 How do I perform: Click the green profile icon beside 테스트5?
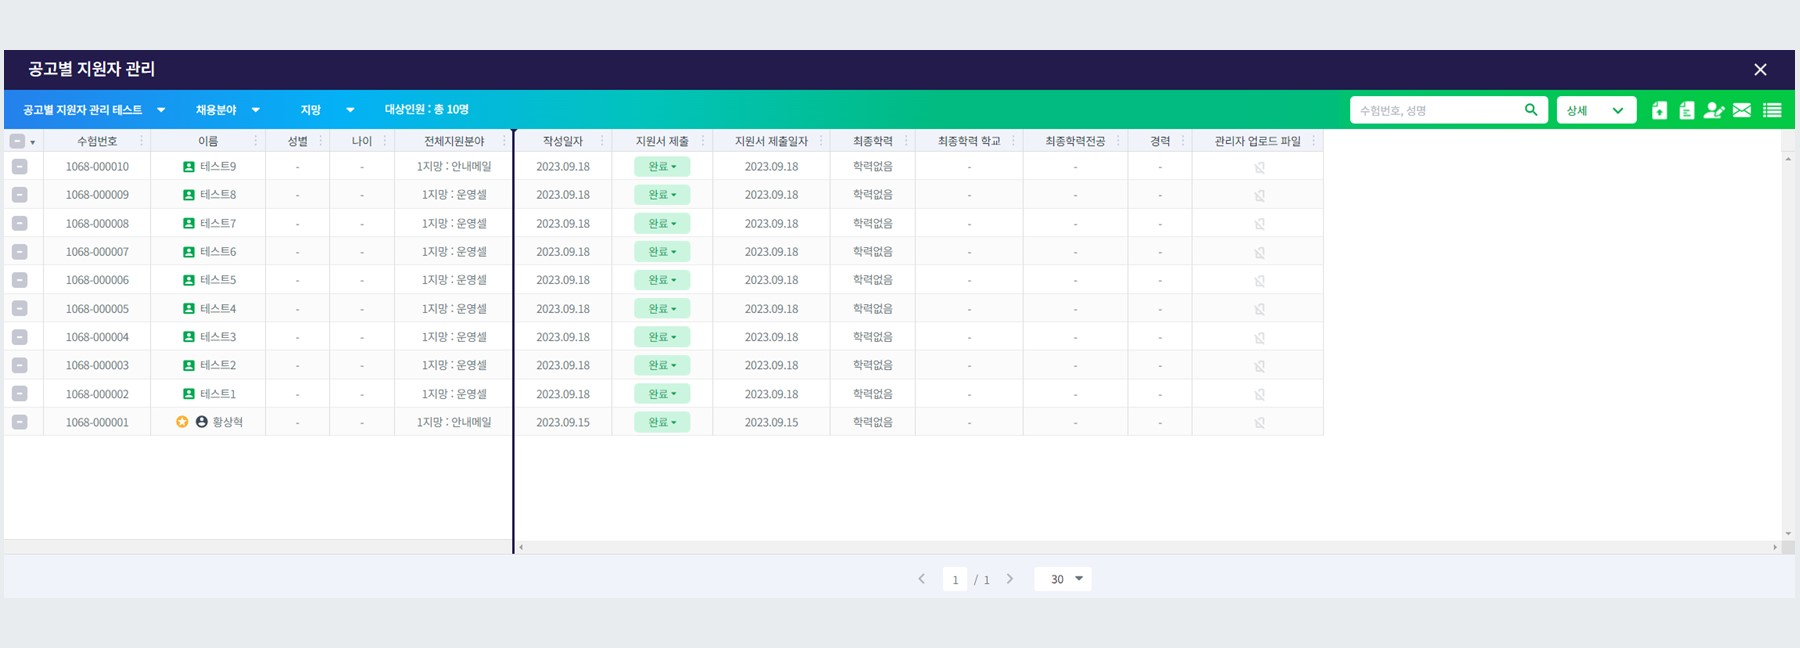tap(189, 280)
